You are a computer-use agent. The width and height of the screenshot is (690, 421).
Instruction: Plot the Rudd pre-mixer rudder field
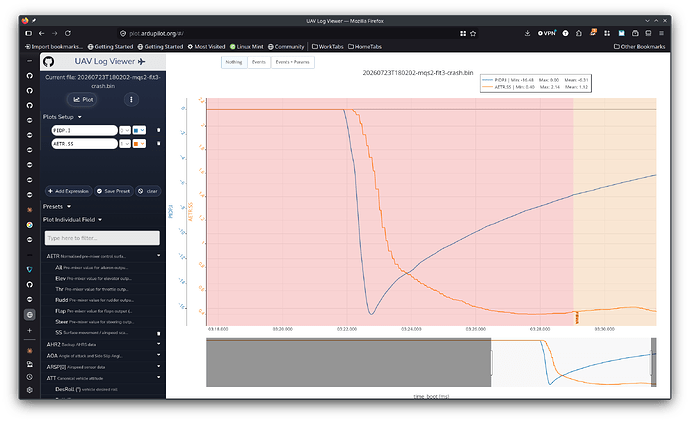(x=95, y=300)
